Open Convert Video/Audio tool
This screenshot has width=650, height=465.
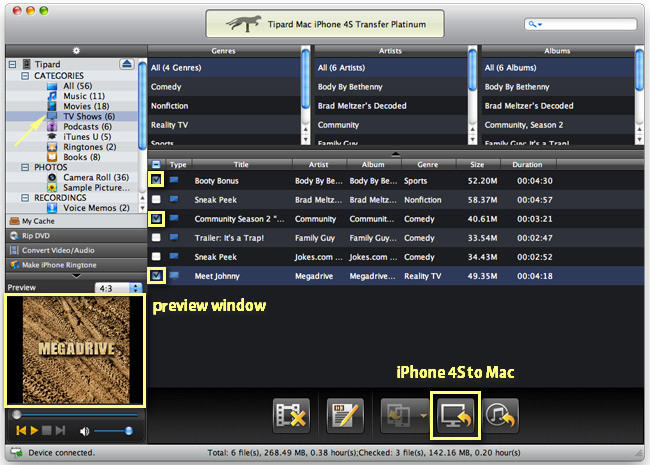[76, 250]
